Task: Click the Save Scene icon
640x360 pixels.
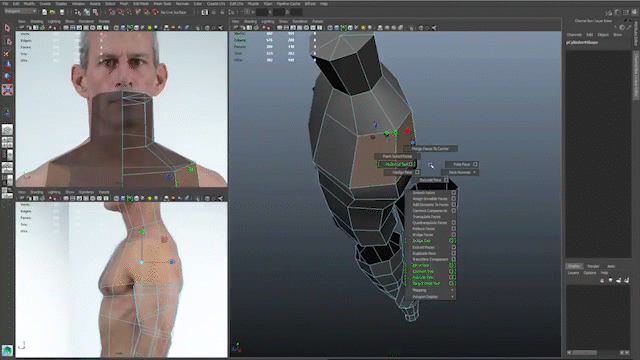Action: point(62,12)
